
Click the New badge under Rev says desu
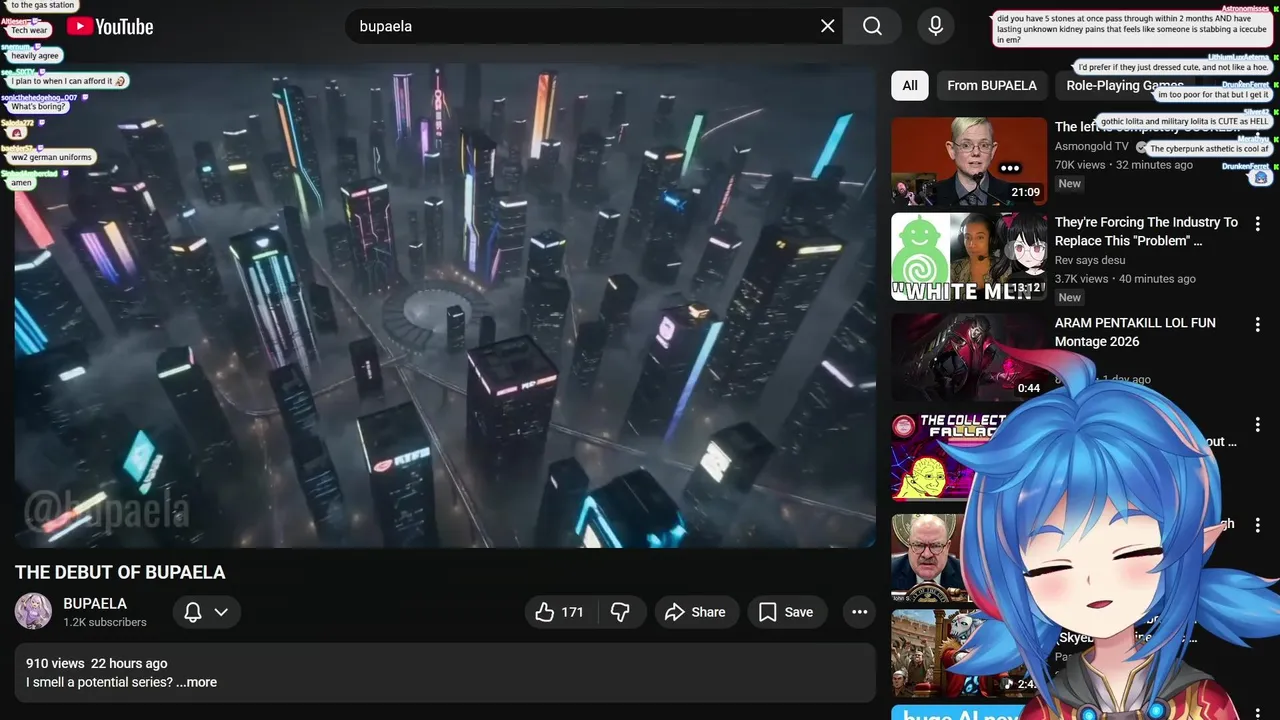(x=1070, y=297)
